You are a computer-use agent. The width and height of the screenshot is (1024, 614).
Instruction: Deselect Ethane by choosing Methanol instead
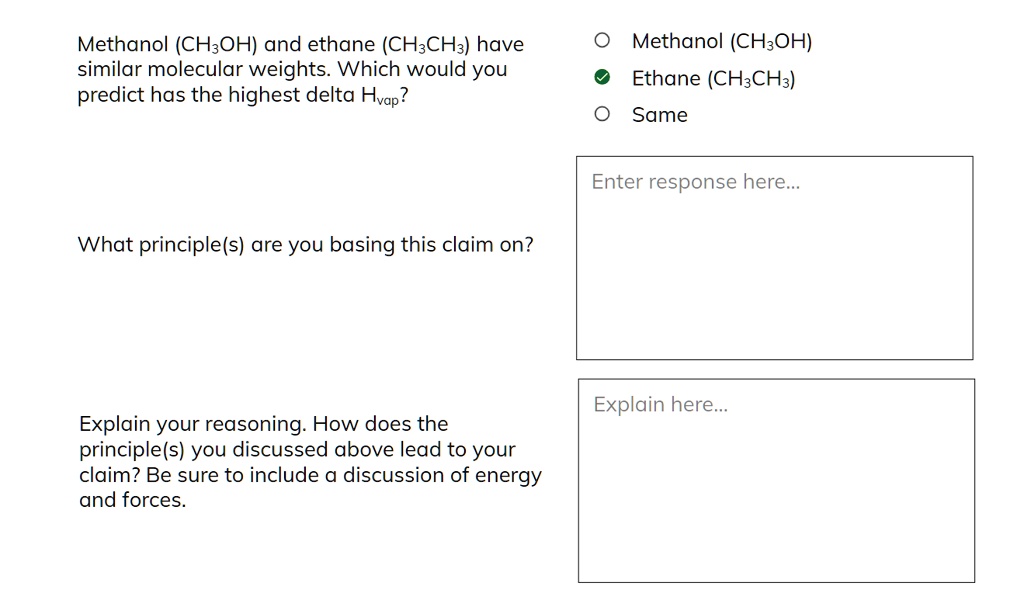602,40
